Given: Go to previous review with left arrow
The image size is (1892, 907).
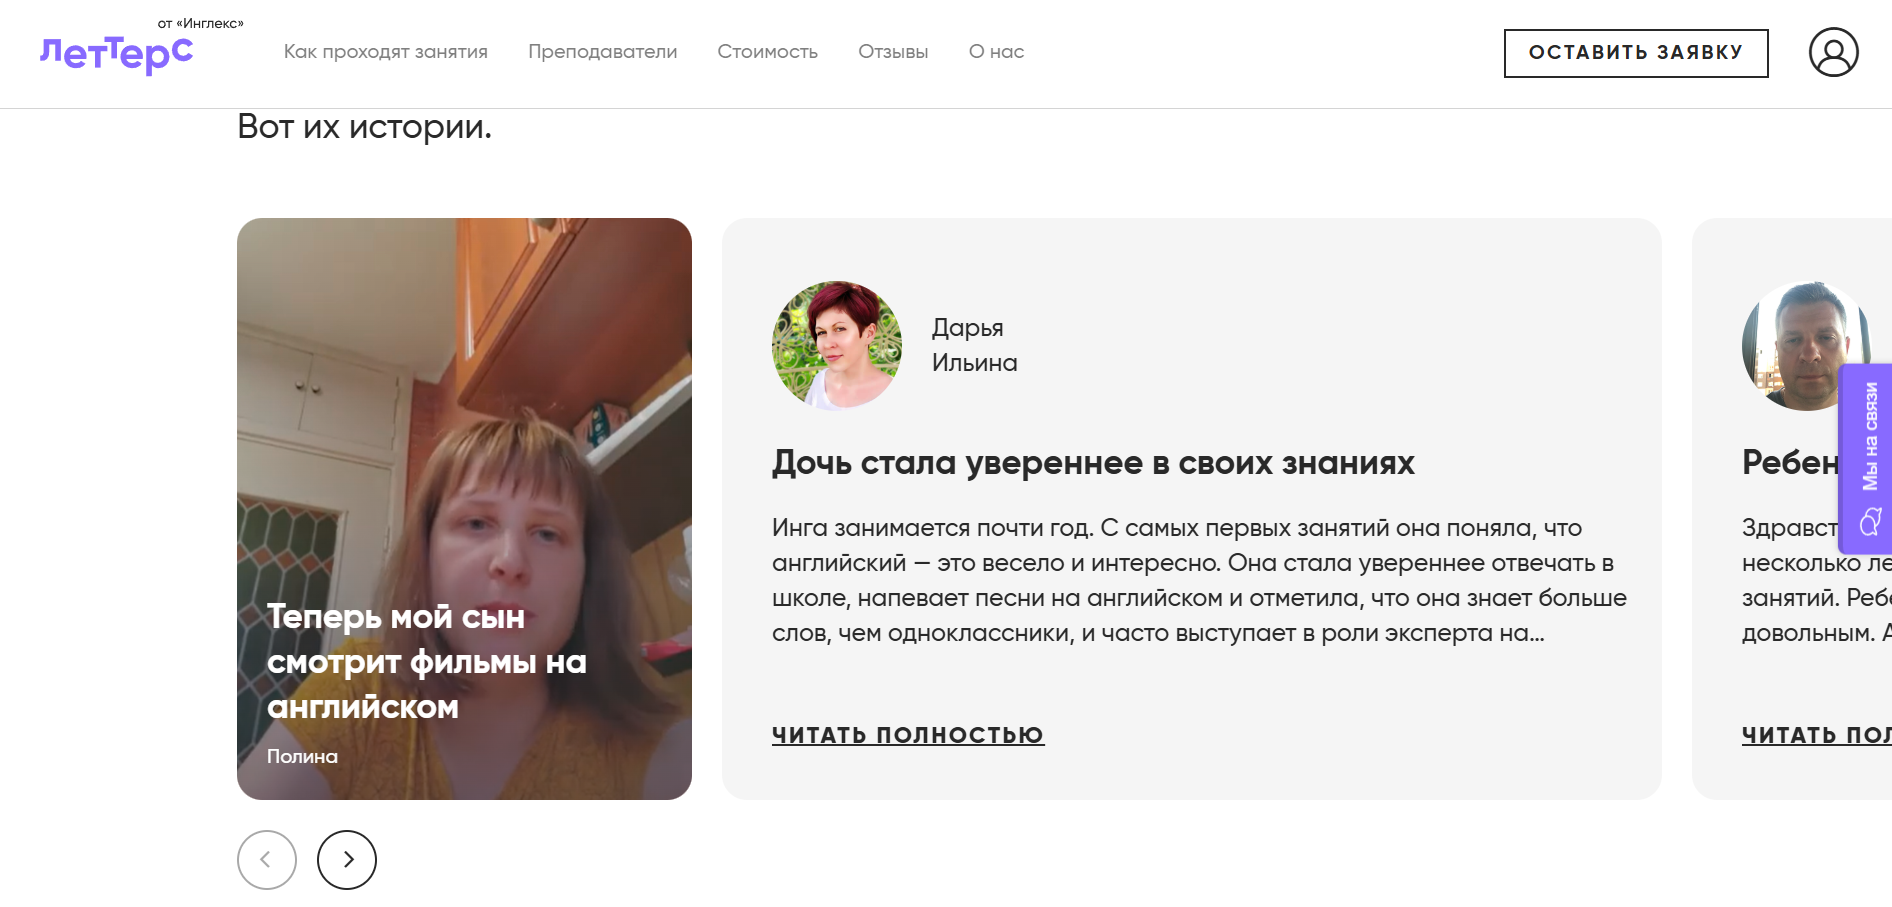Looking at the screenshot, I should [267, 860].
